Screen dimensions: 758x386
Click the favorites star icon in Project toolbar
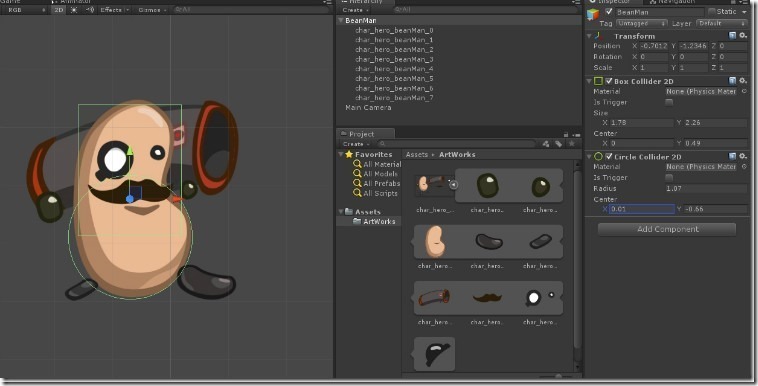click(572, 144)
